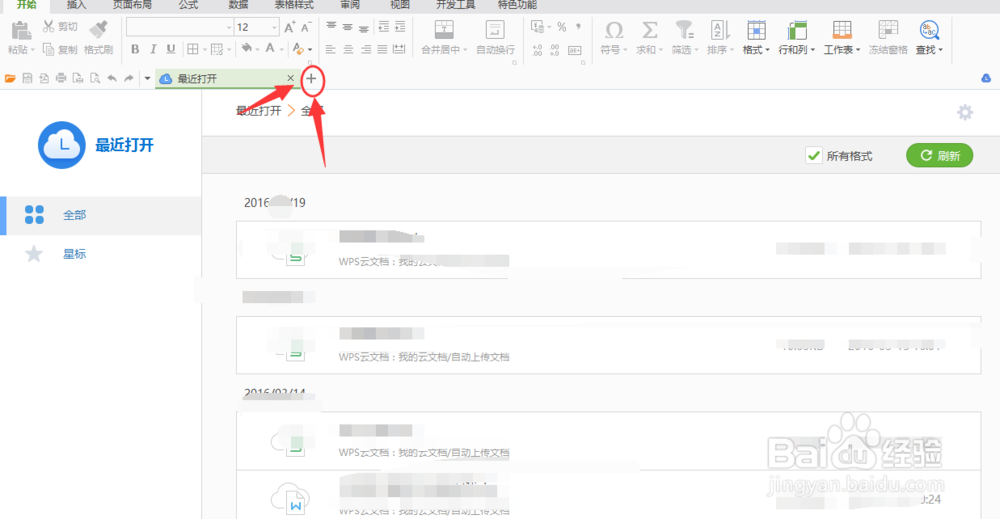This screenshot has height=519, width=1000.
Task: Switch to the 页面布局 Page Layout tab
Action: [133, 4]
